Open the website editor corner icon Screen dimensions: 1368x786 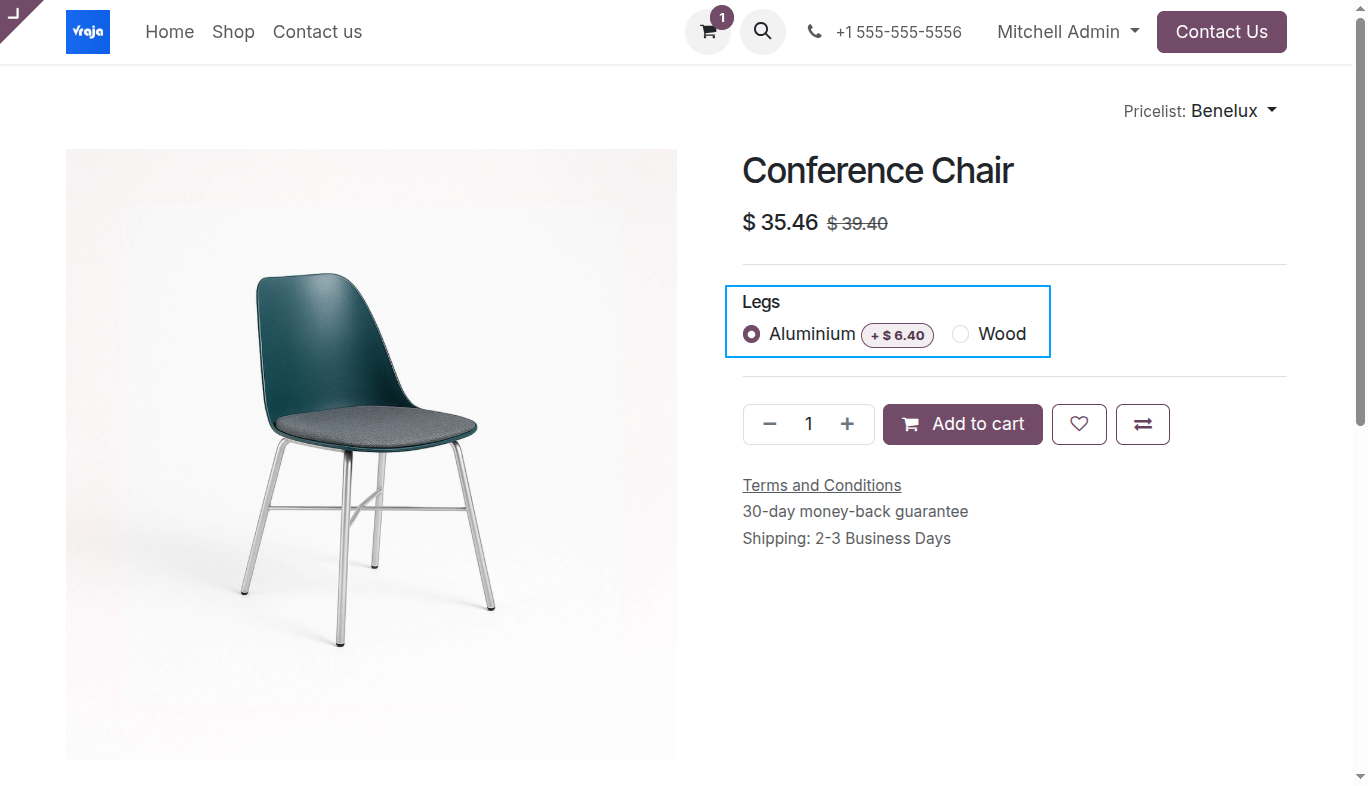click(16, 14)
